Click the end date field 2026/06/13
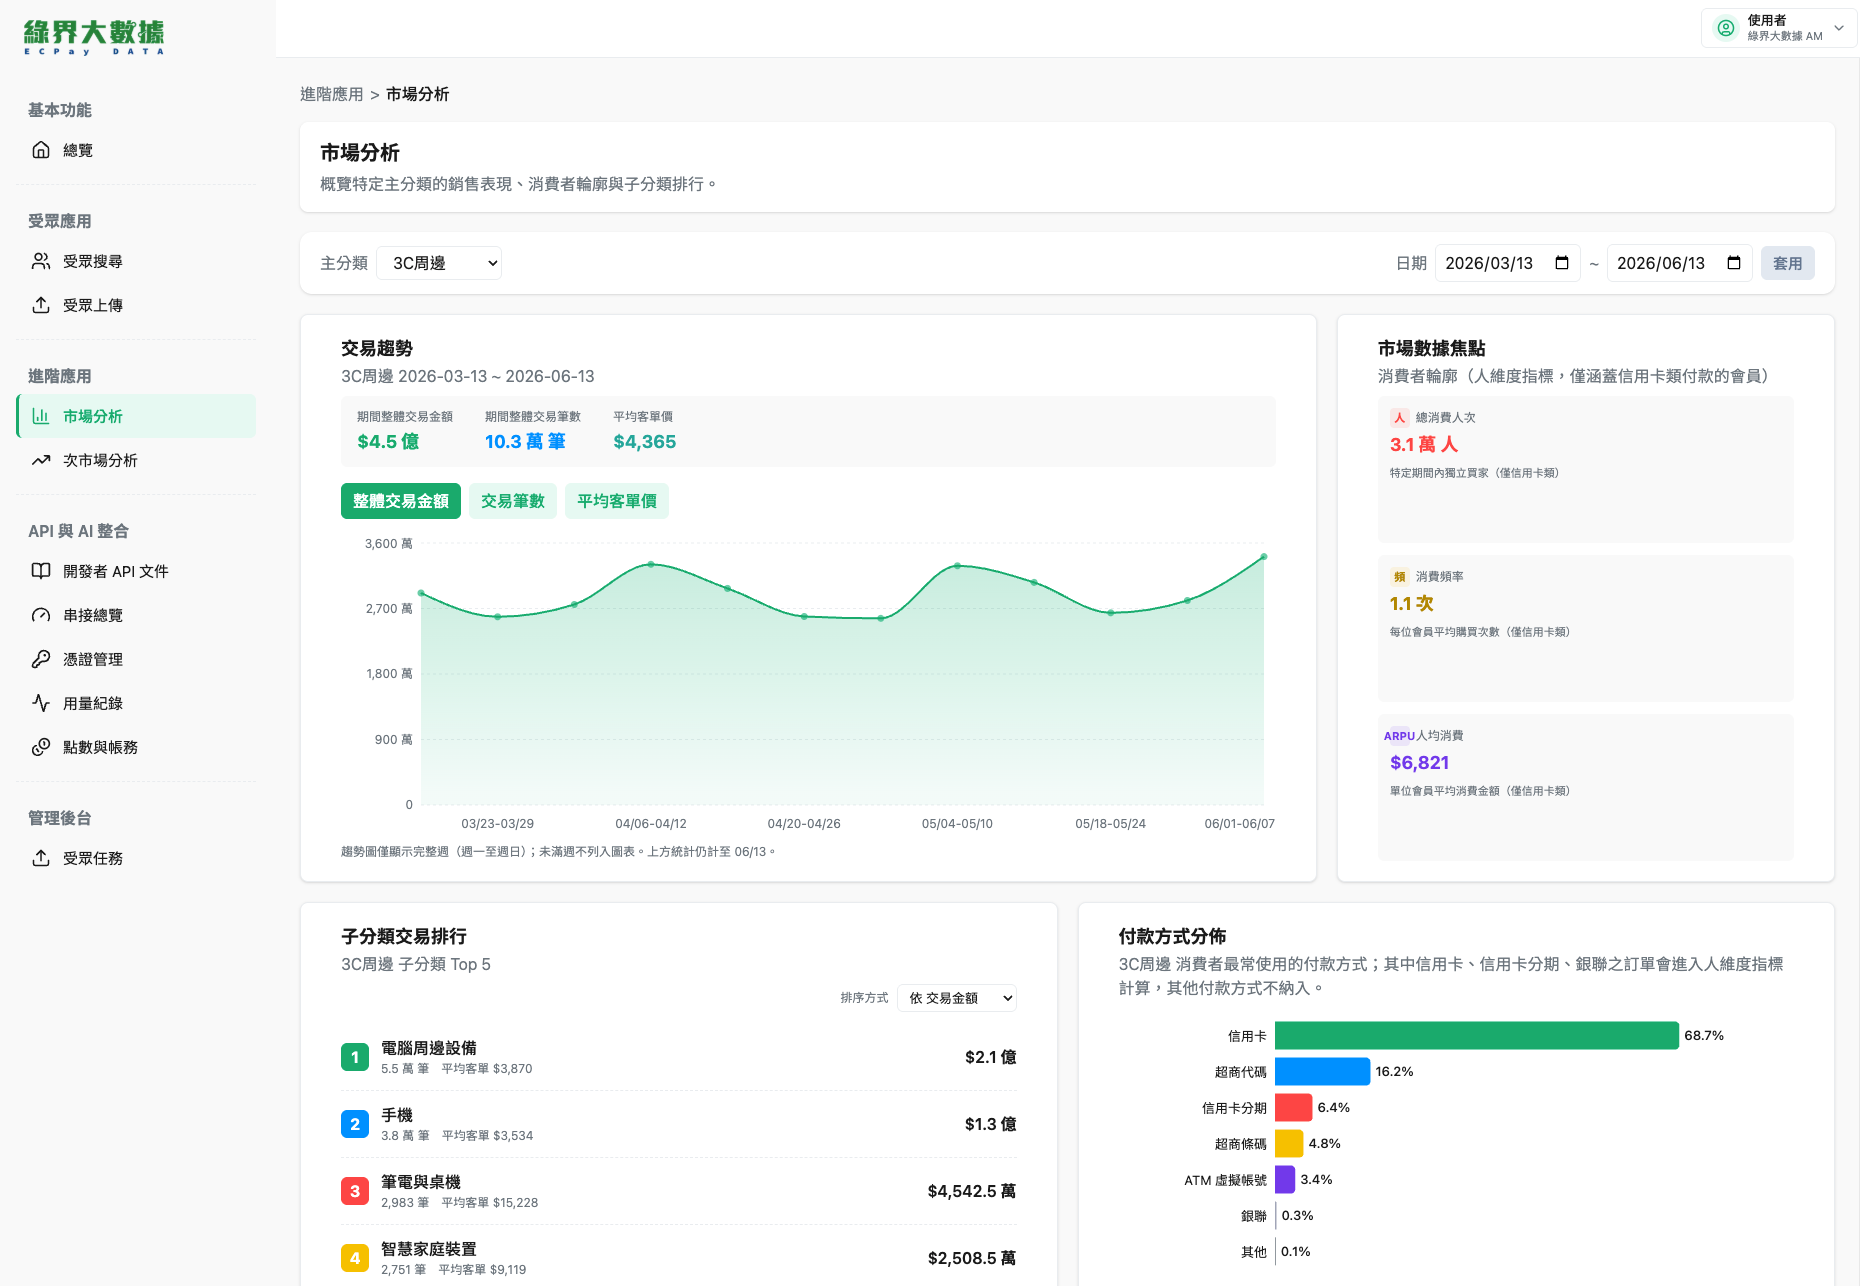The width and height of the screenshot is (1860, 1286). [x=1680, y=263]
